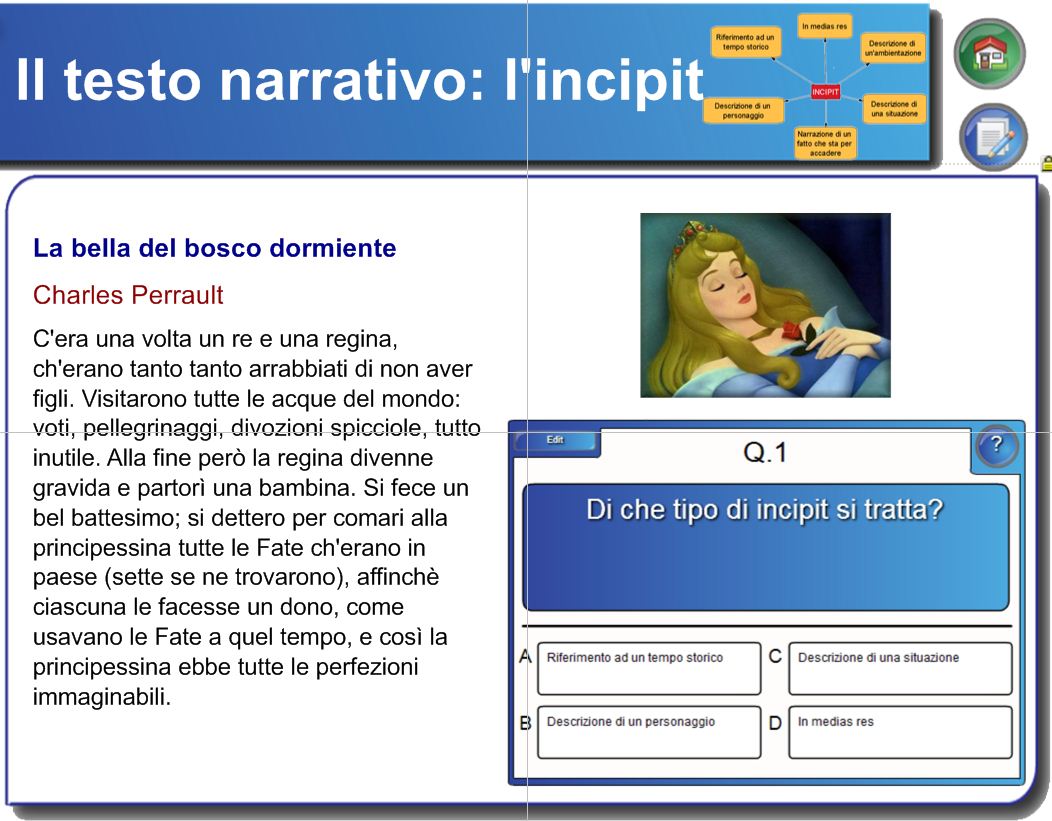Choose answer In medias res

[x=900, y=732]
